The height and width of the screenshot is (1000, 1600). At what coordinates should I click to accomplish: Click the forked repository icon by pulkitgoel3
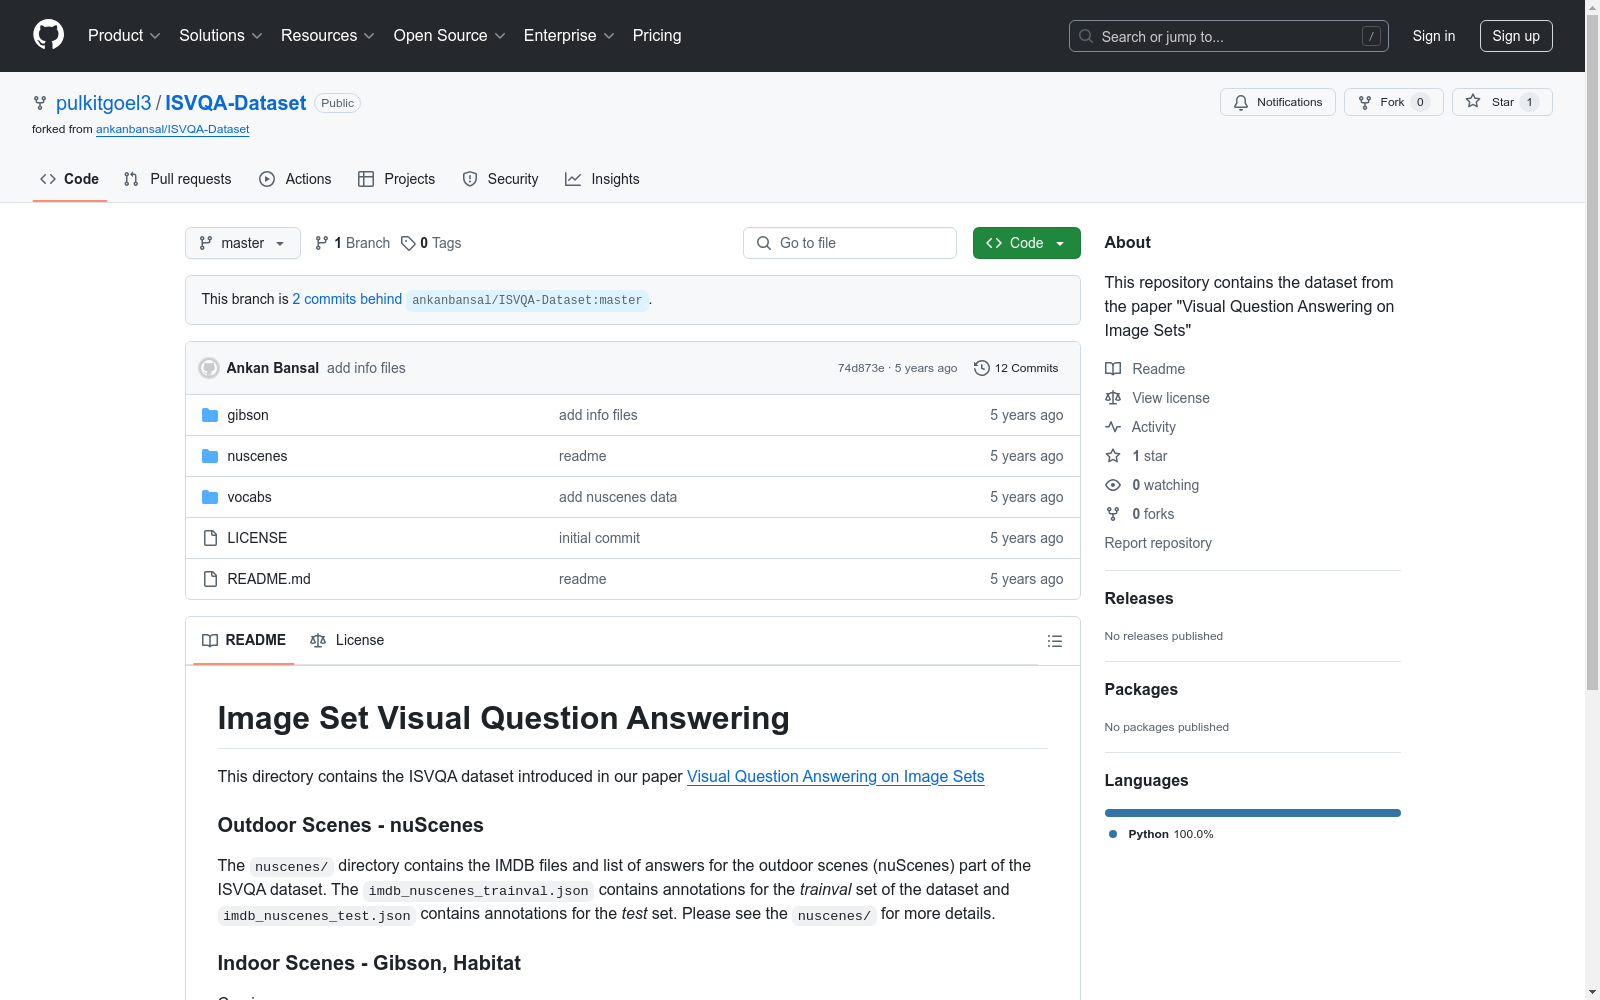(40, 103)
